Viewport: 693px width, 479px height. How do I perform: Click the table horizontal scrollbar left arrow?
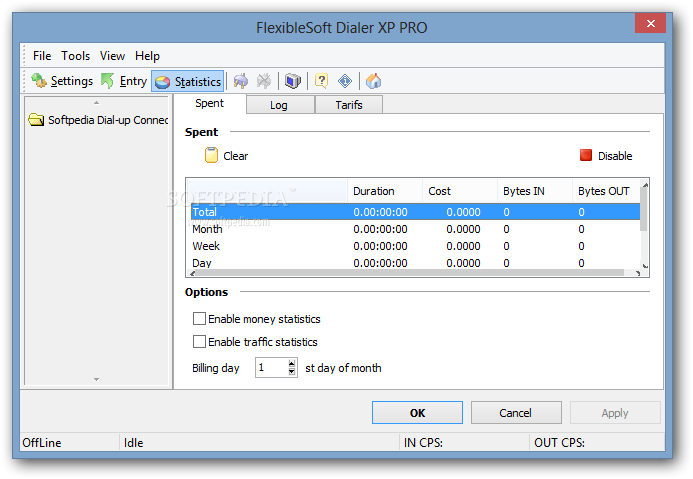point(192,273)
